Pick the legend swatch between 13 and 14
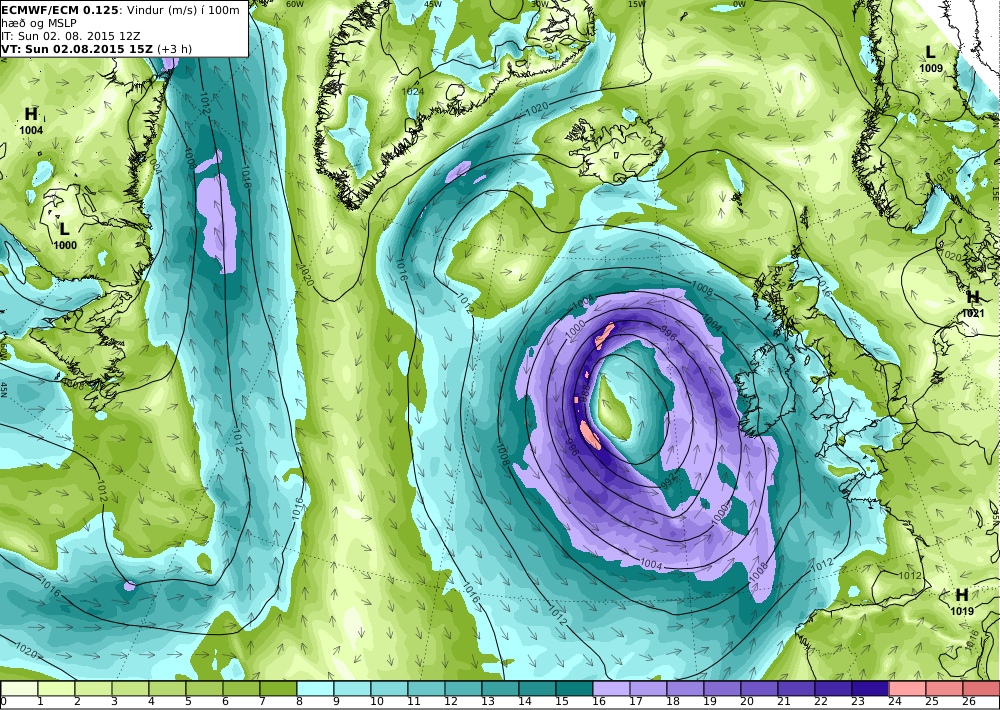The height and width of the screenshot is (710, 1000). coord(500,688)
